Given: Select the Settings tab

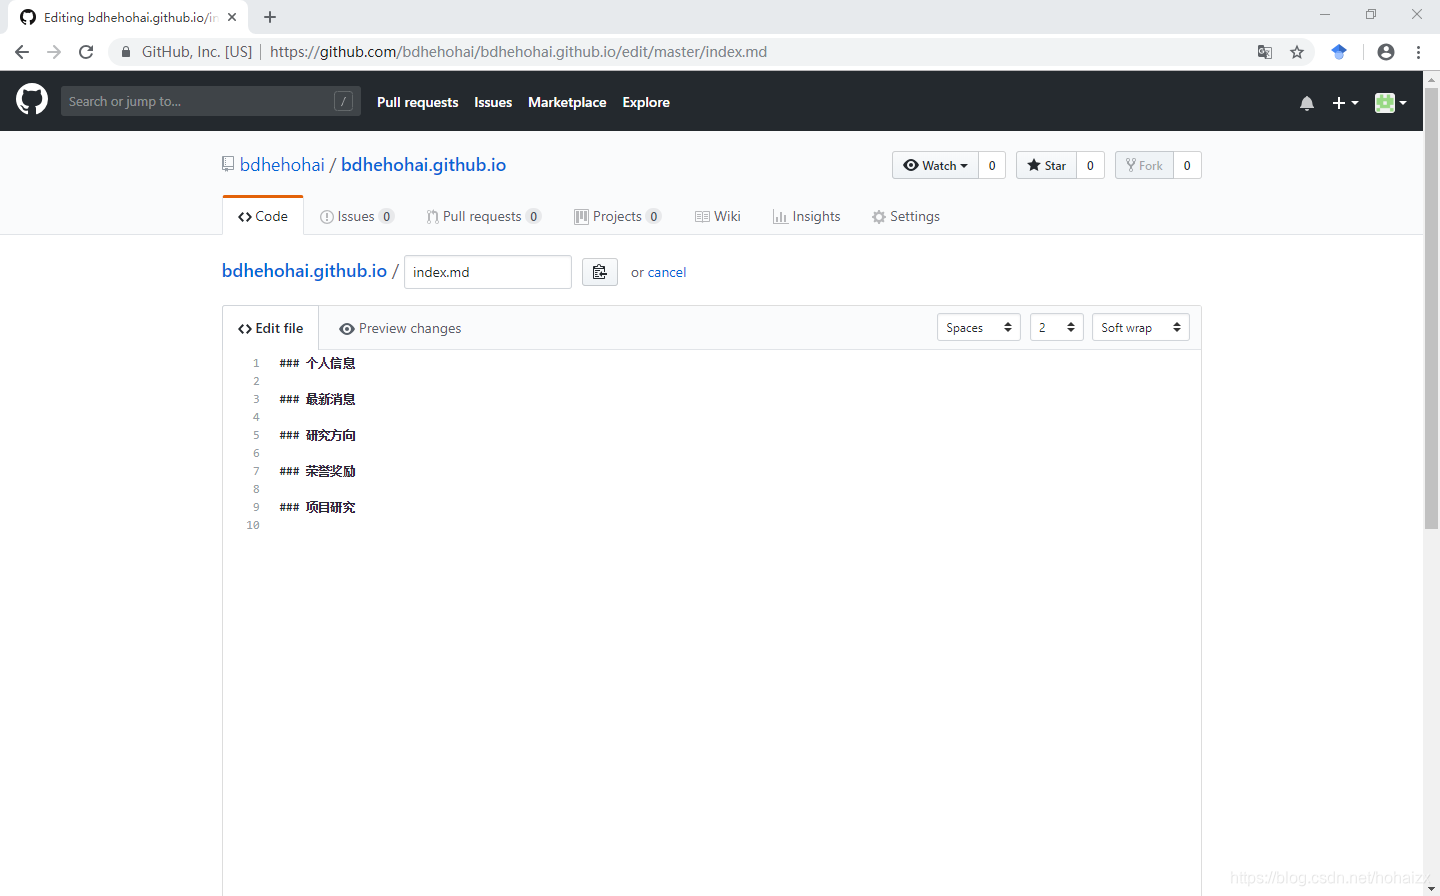Looking at the screenshot, I should coord(906,216).
